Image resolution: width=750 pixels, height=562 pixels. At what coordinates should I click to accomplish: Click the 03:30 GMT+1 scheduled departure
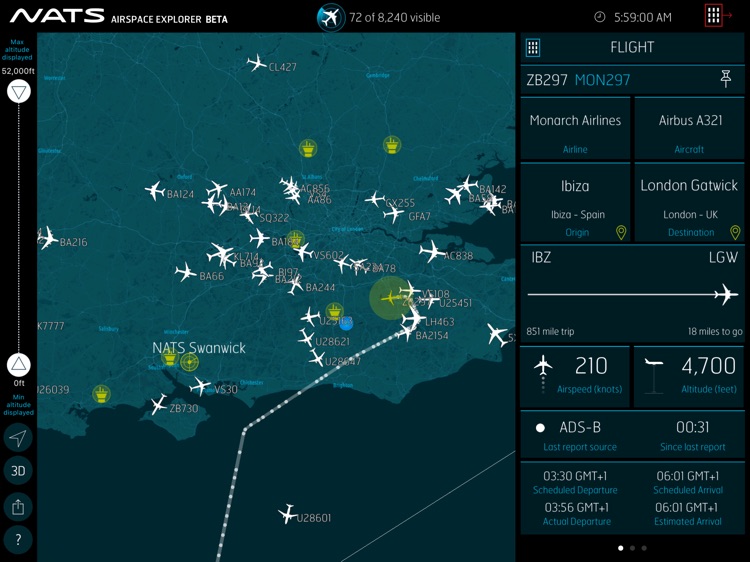click(x=575, y=482)
